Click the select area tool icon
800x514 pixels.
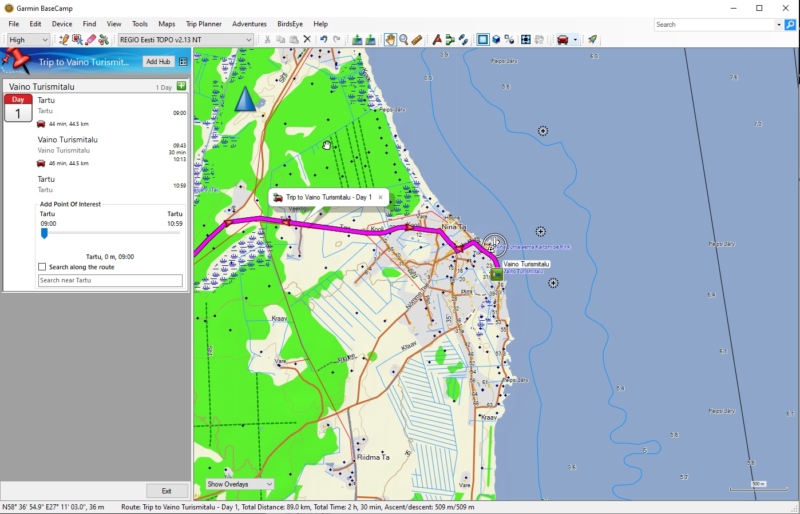[77, 40]
